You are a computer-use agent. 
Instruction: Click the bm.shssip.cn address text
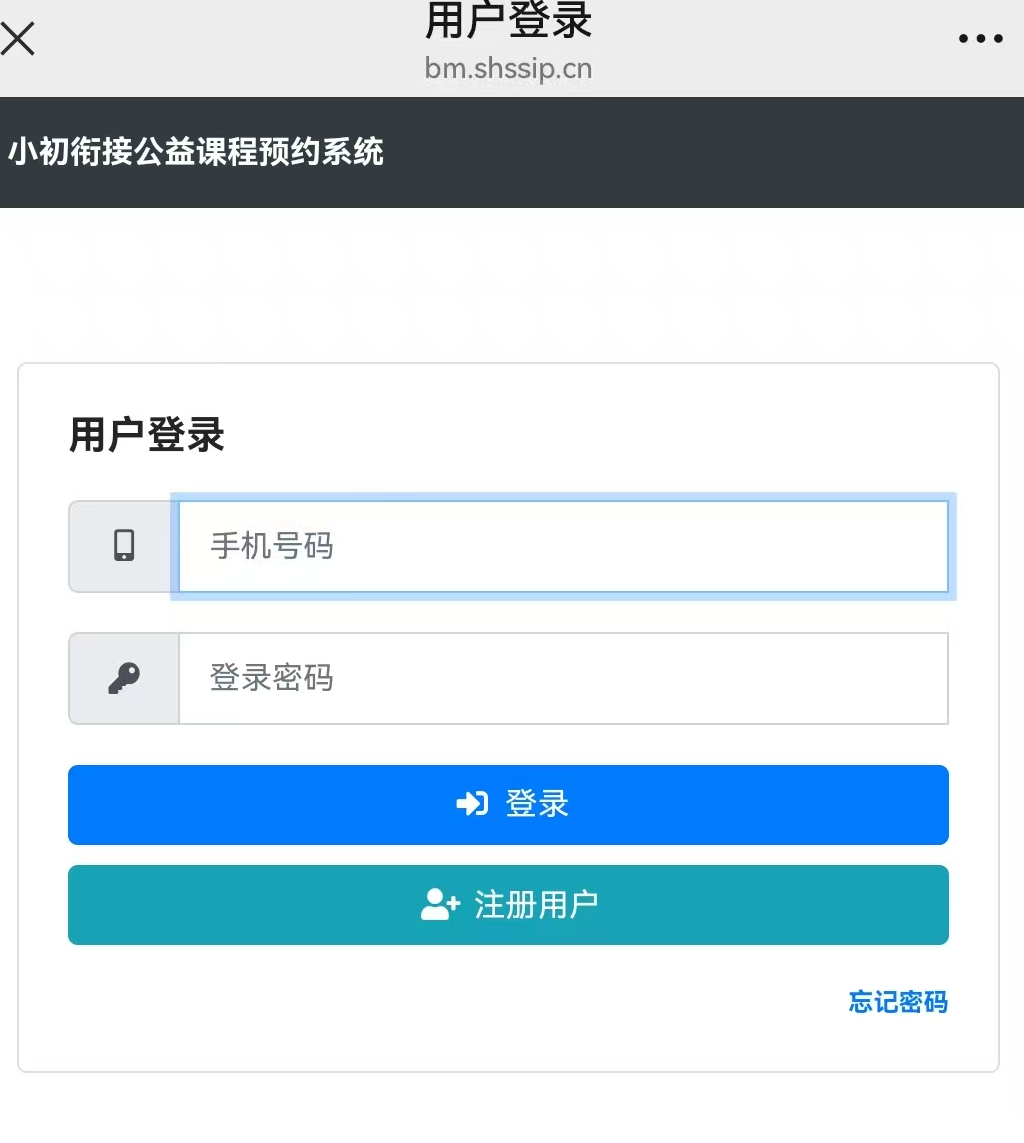click(508, 69)
